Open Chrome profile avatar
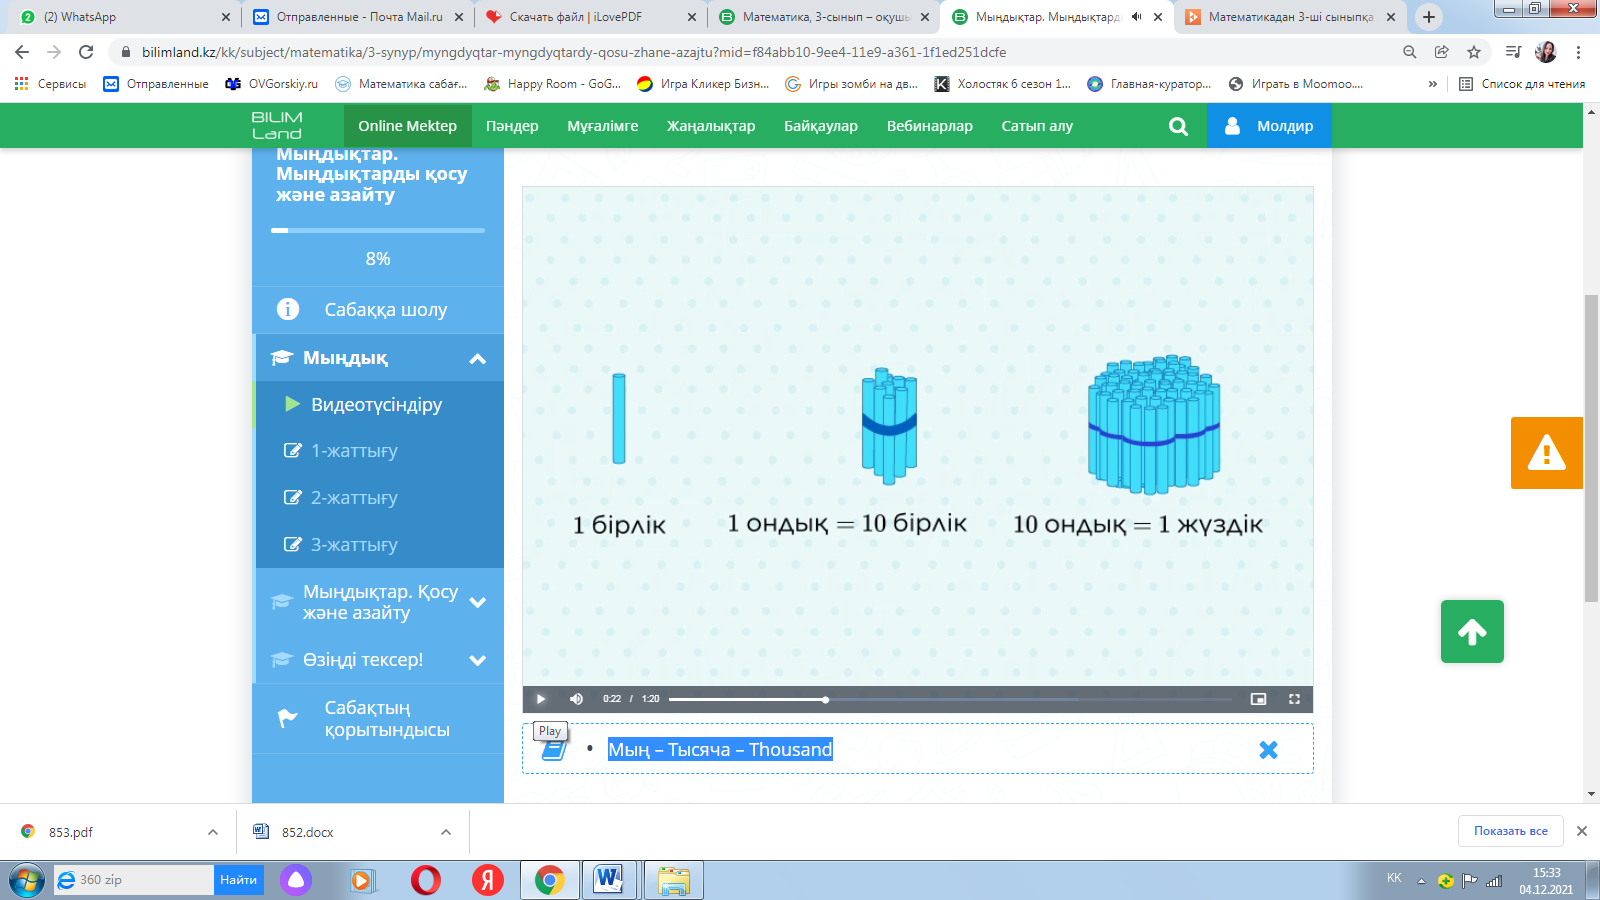This screenshot has height=900, width=1600. coord(1546,52)
